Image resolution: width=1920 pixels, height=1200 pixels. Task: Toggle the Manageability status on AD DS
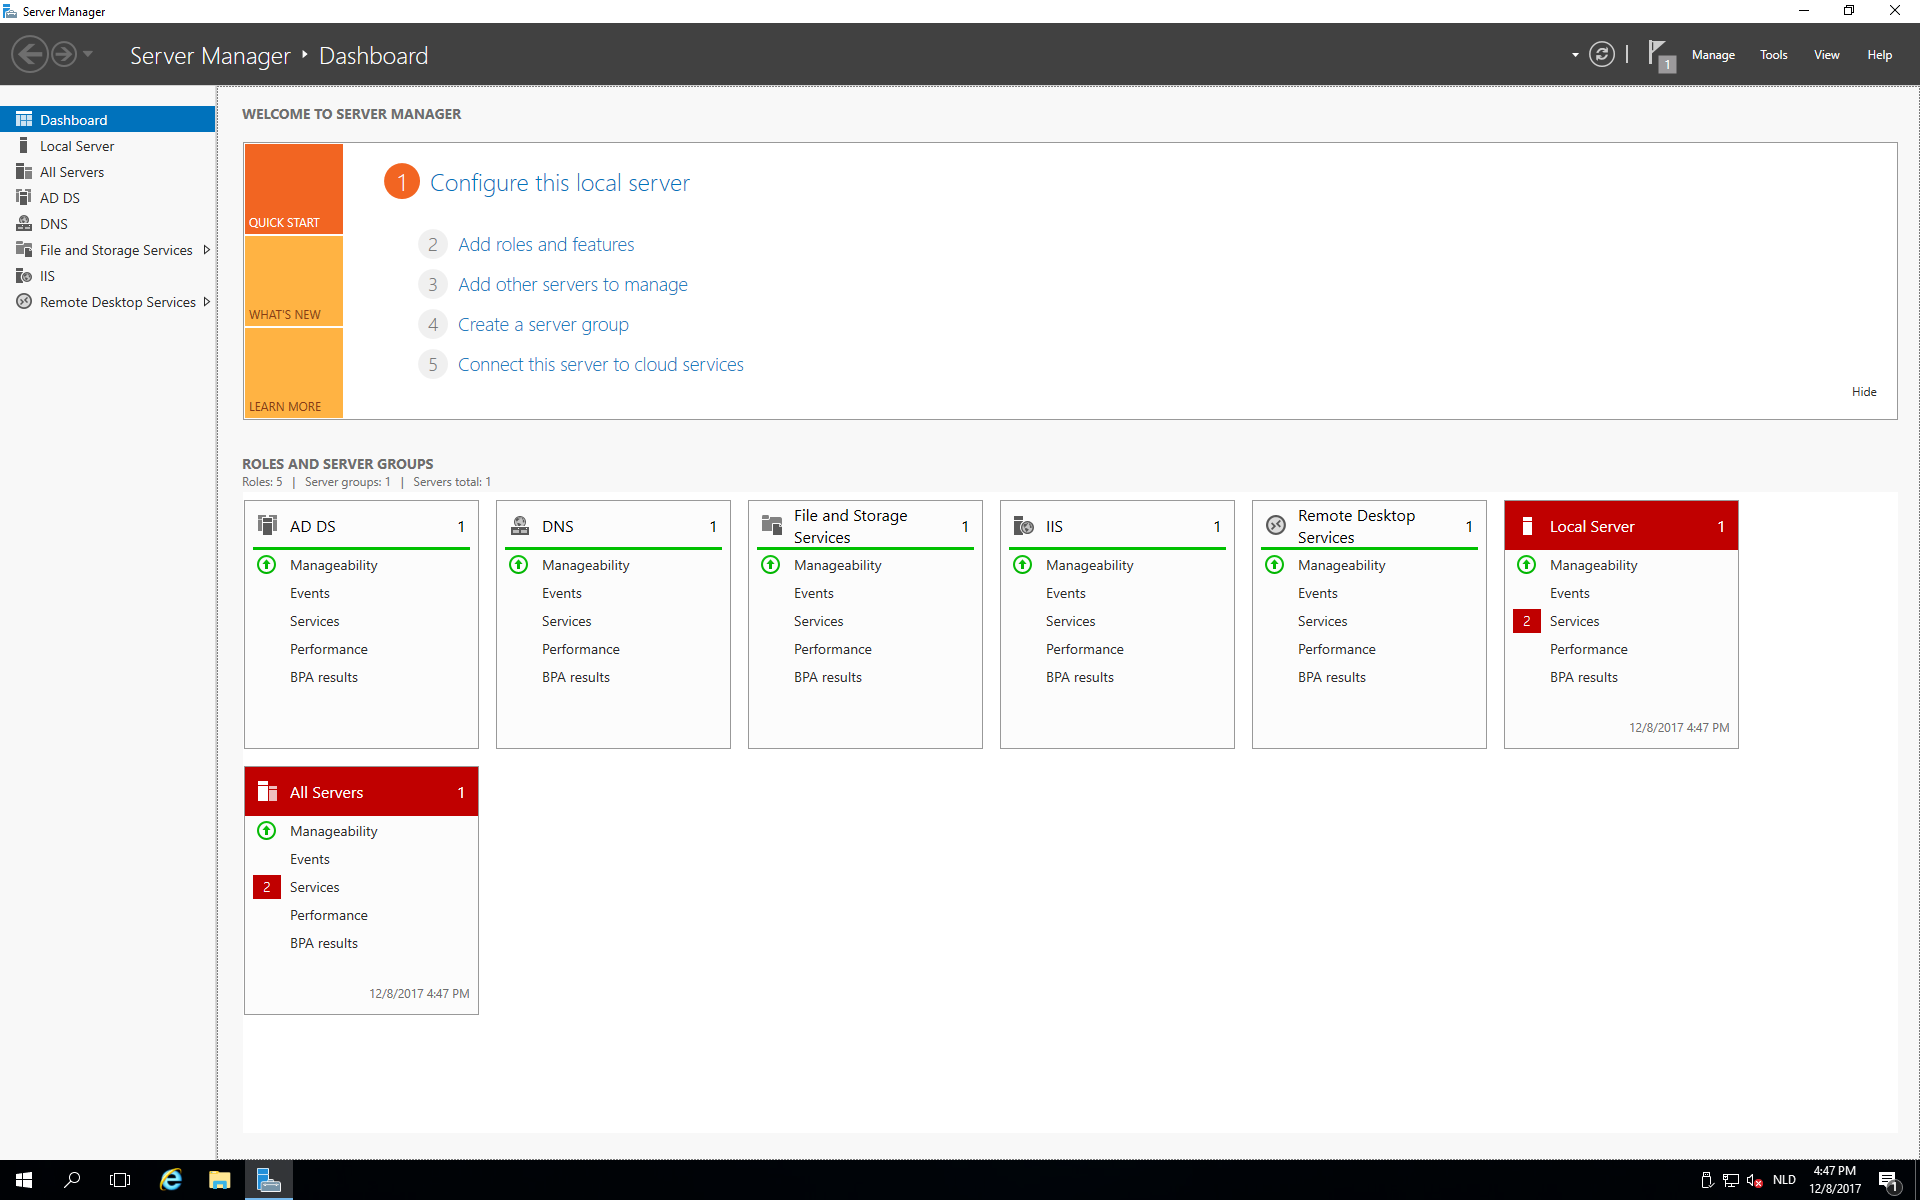point(267,564)
